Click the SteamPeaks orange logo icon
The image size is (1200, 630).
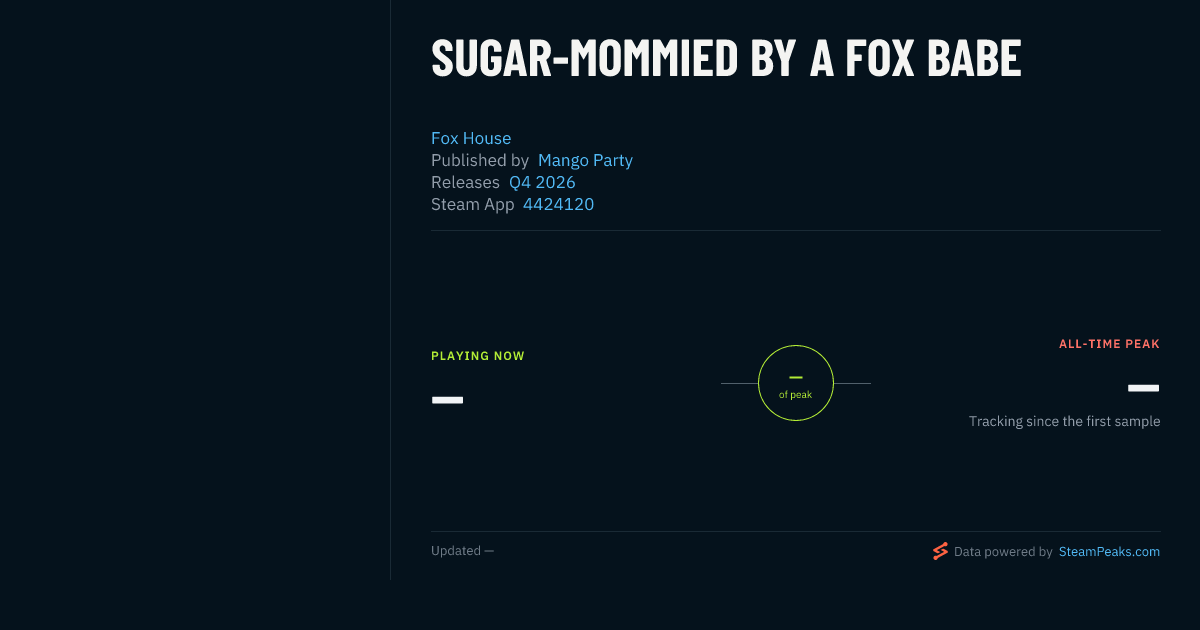pyautogui.click(x=940, y=551)
